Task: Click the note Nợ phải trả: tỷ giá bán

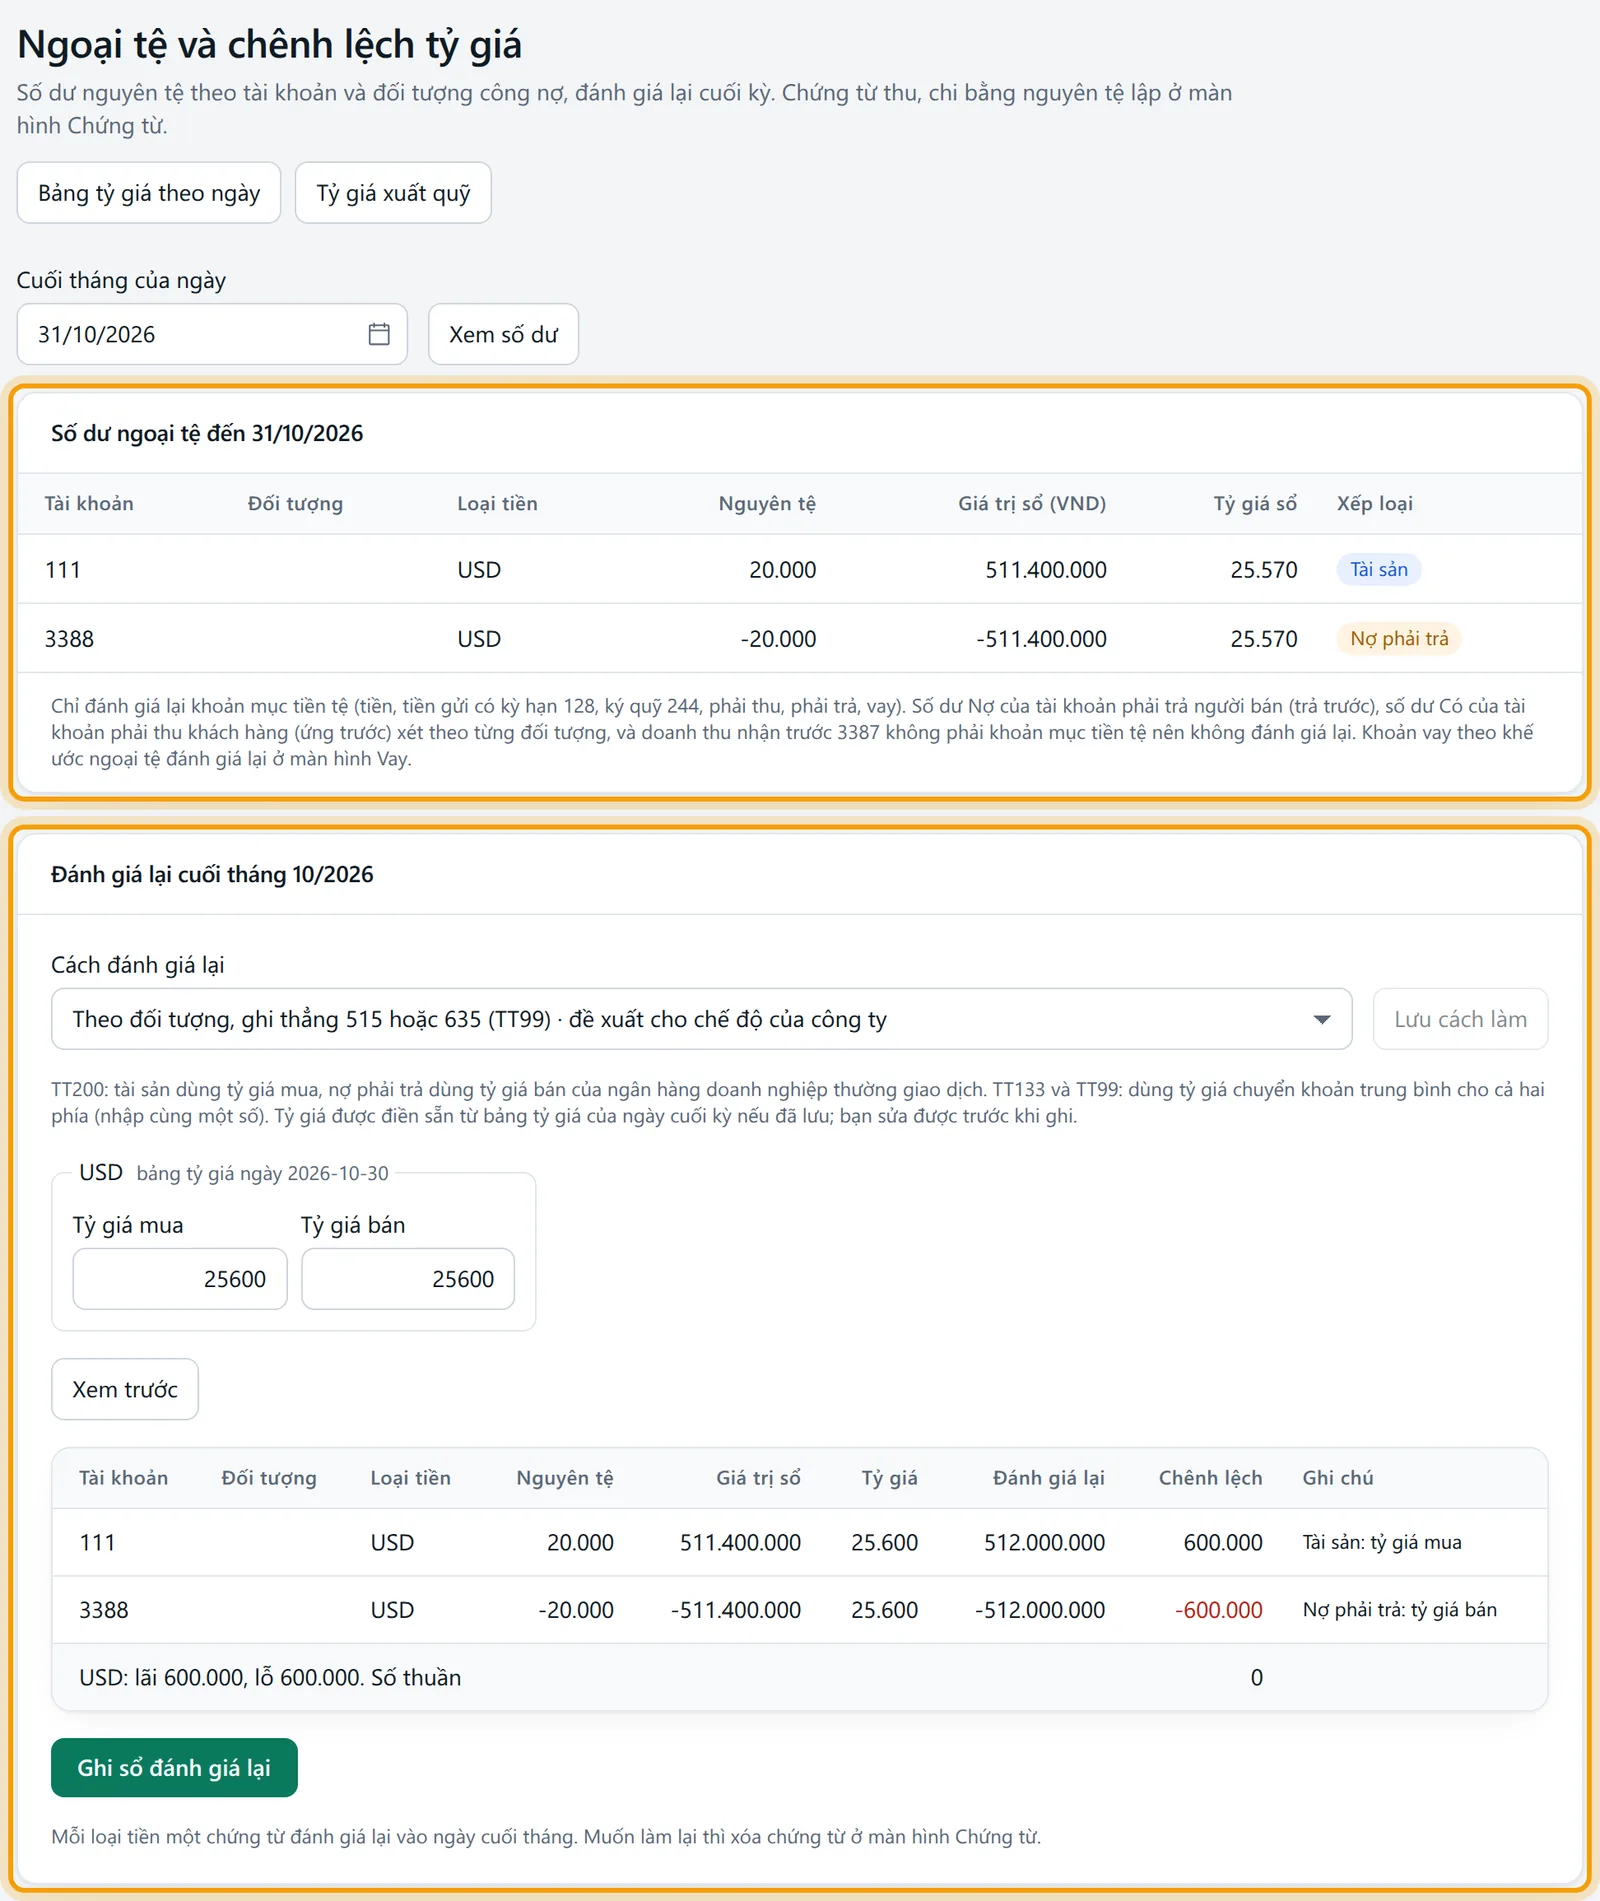Action: [x=1399, y=1610]
